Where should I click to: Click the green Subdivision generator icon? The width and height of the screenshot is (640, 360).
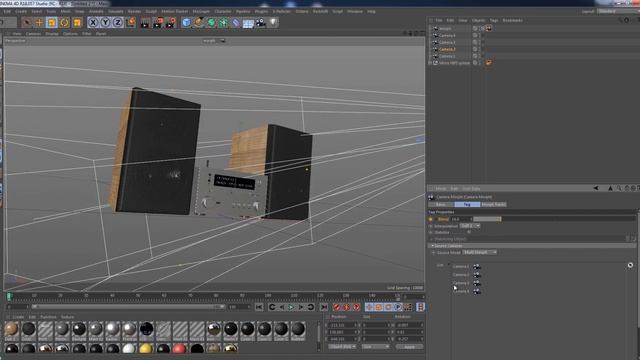[x=211, y=22]
